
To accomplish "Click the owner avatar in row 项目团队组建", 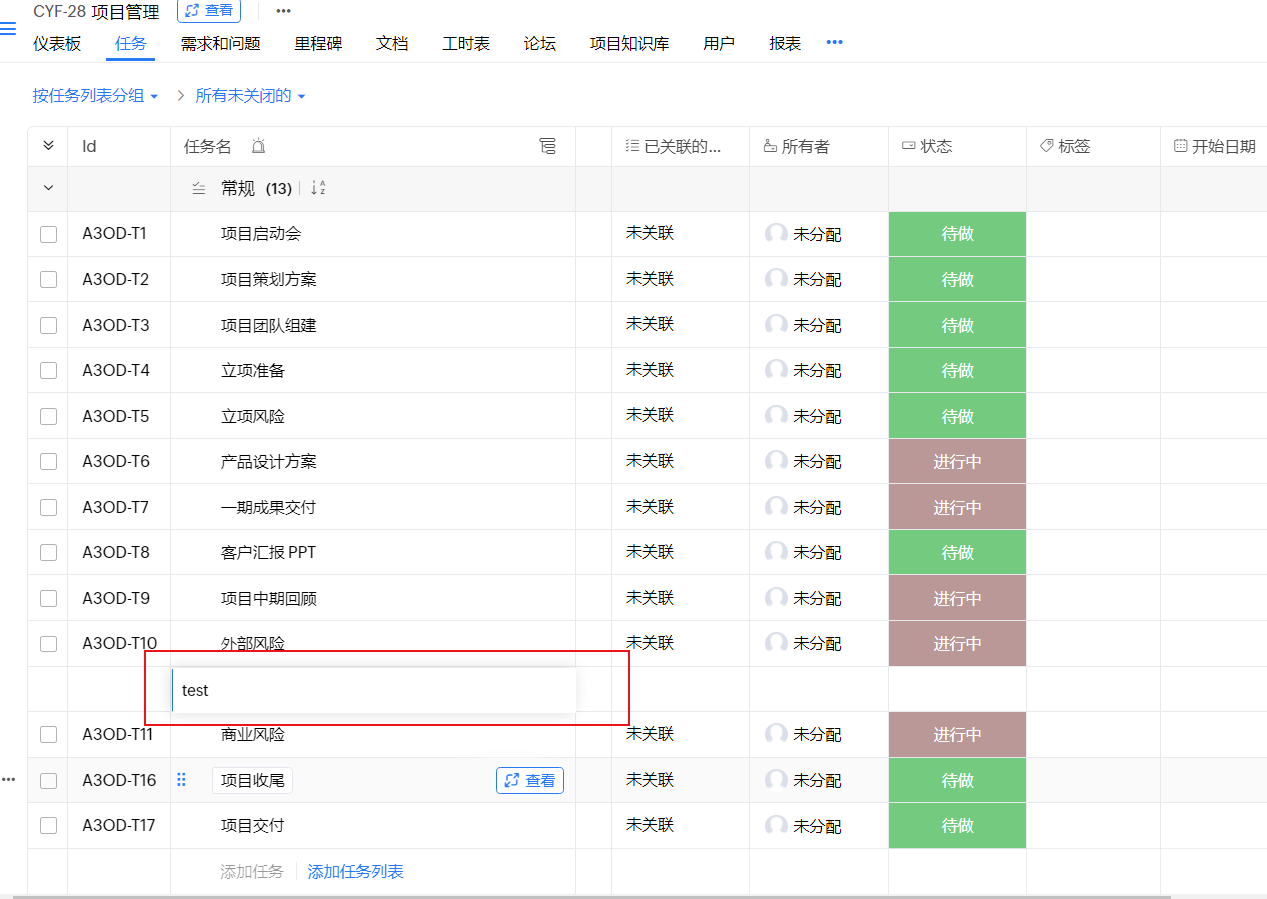I will (x=776, y=325).
